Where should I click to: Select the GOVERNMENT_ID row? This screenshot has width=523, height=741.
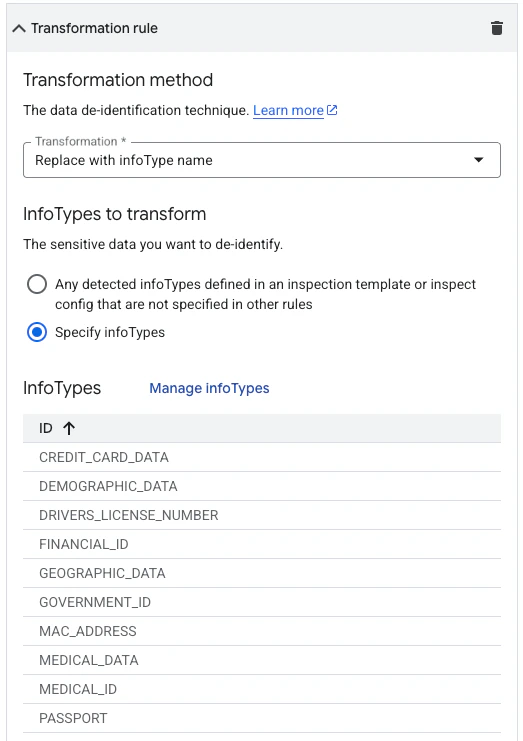pos(262,602)
